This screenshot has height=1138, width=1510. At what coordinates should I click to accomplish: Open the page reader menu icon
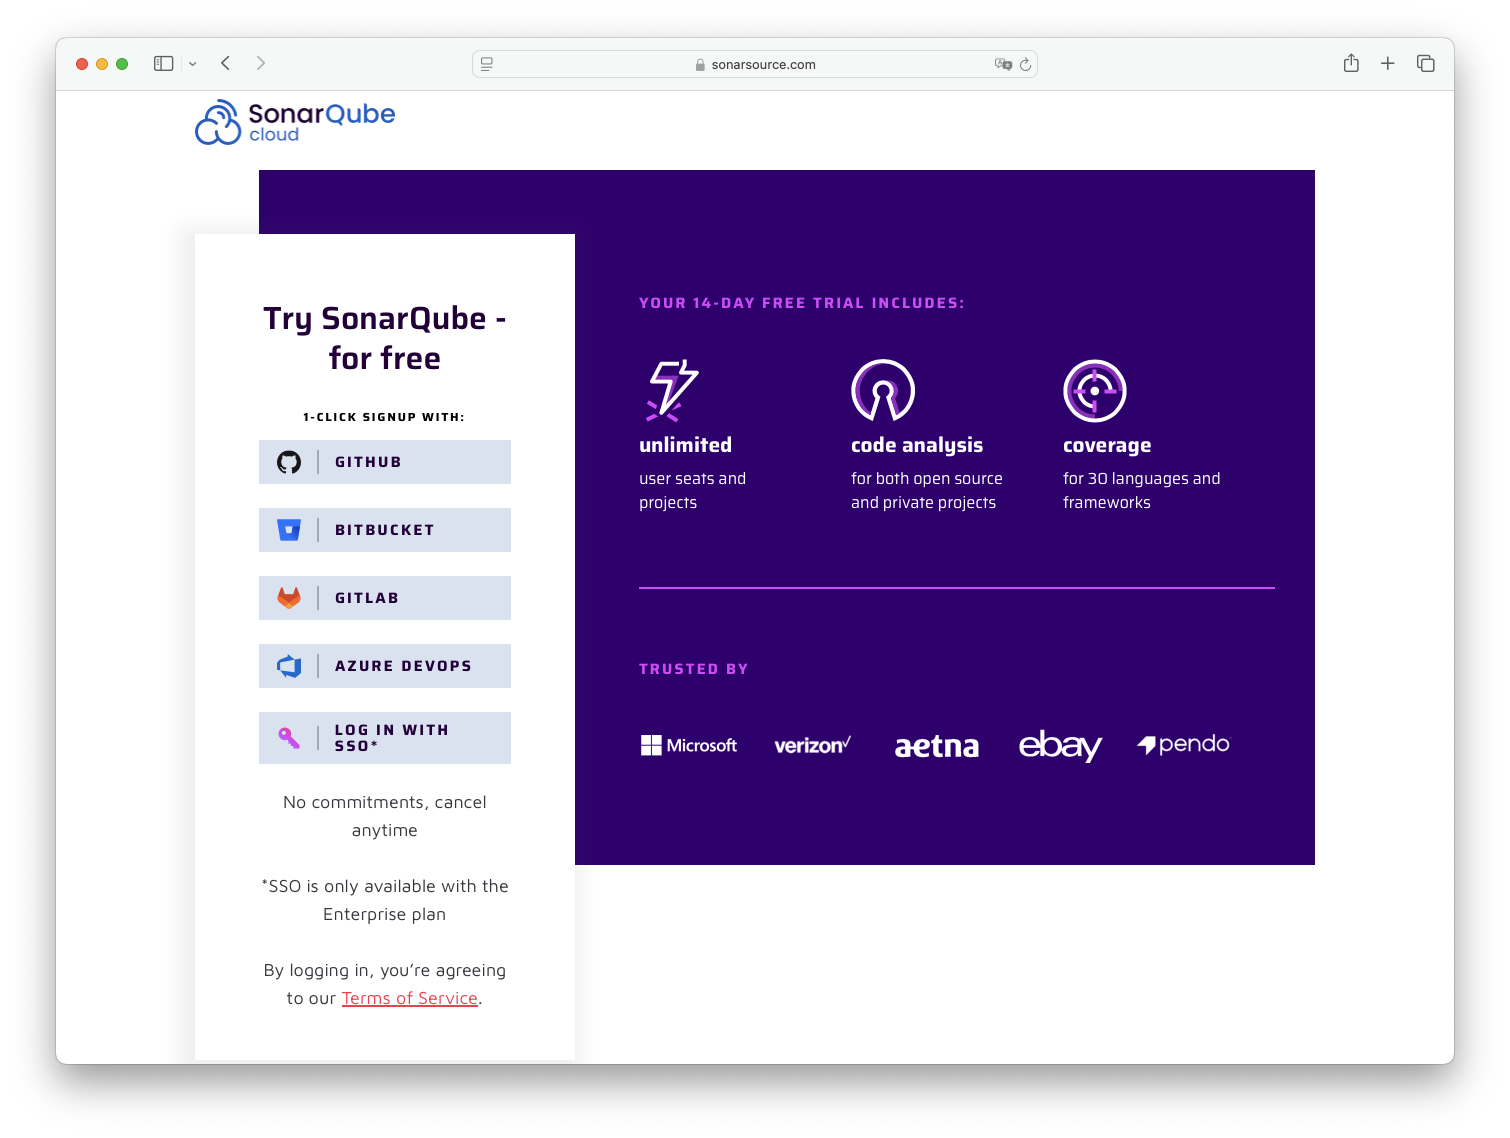tap(487, 64)
